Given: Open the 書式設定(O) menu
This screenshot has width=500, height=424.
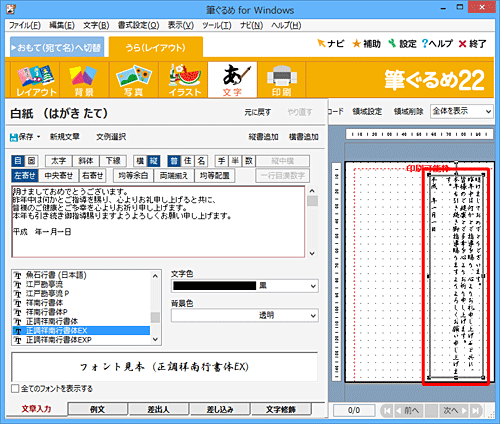Looking at the screenshot, I should coord(138,26).
